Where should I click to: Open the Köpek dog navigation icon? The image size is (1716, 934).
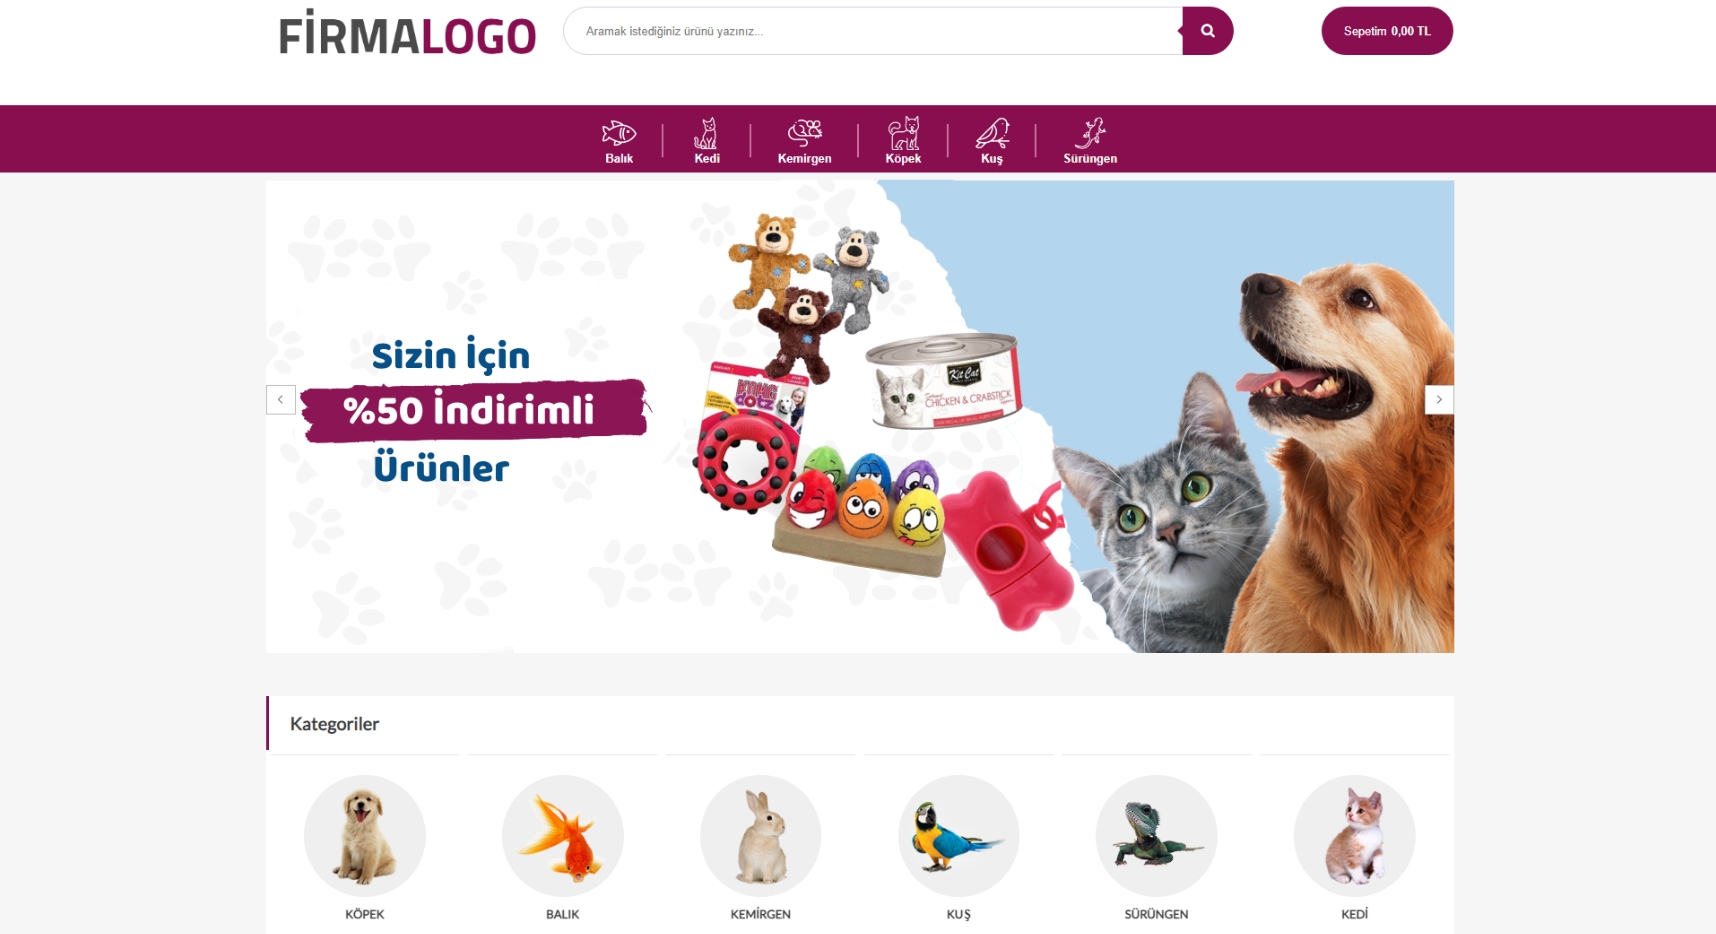point(903,132)
